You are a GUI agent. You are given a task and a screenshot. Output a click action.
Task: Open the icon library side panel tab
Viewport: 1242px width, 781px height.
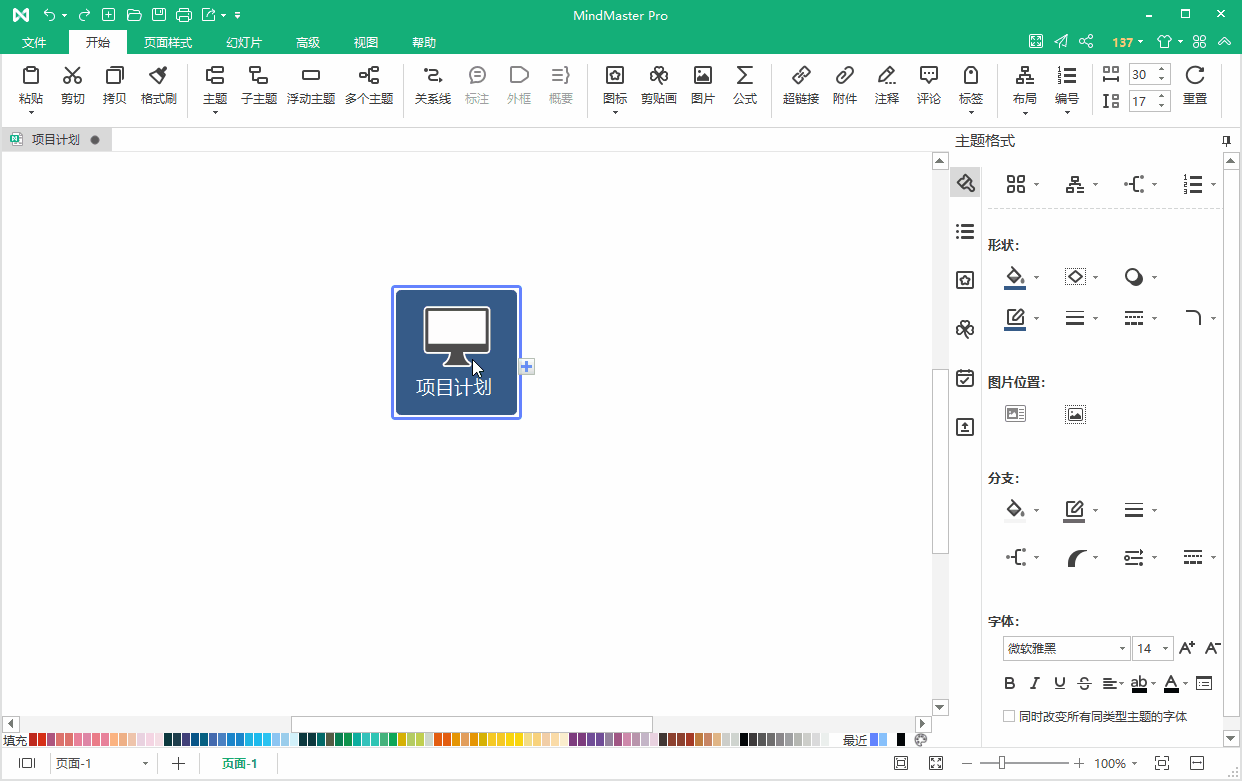click(965, 280)
